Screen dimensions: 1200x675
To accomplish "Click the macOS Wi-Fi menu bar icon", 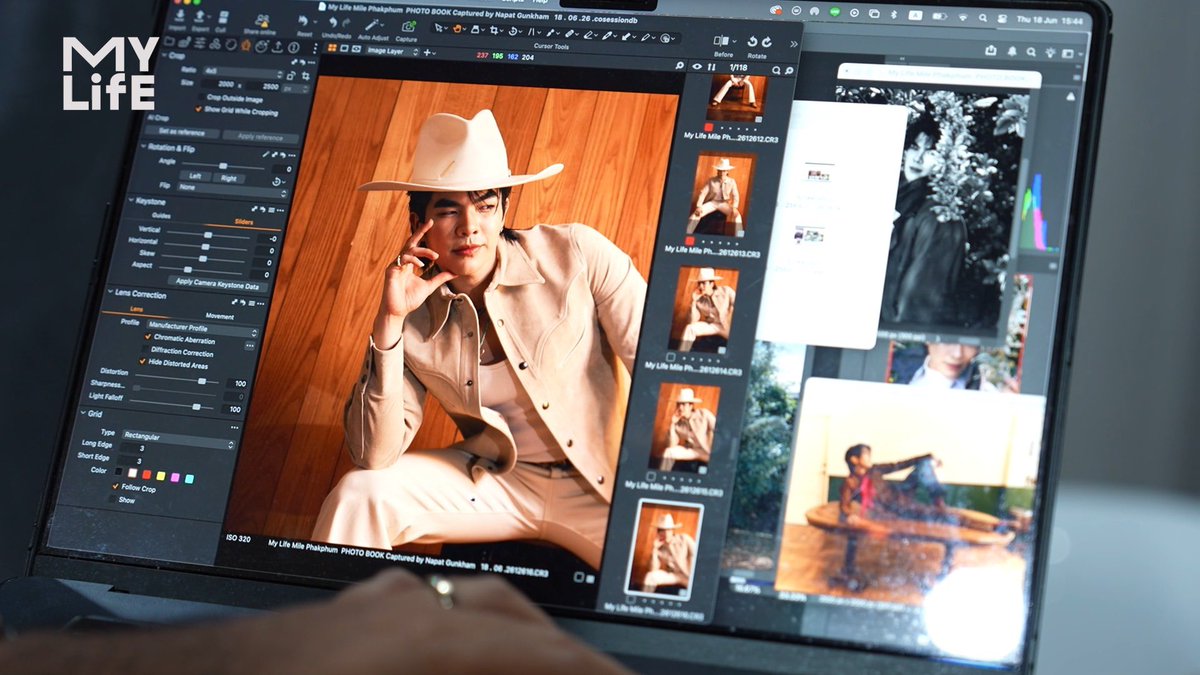I will click(x=963, y=16).
